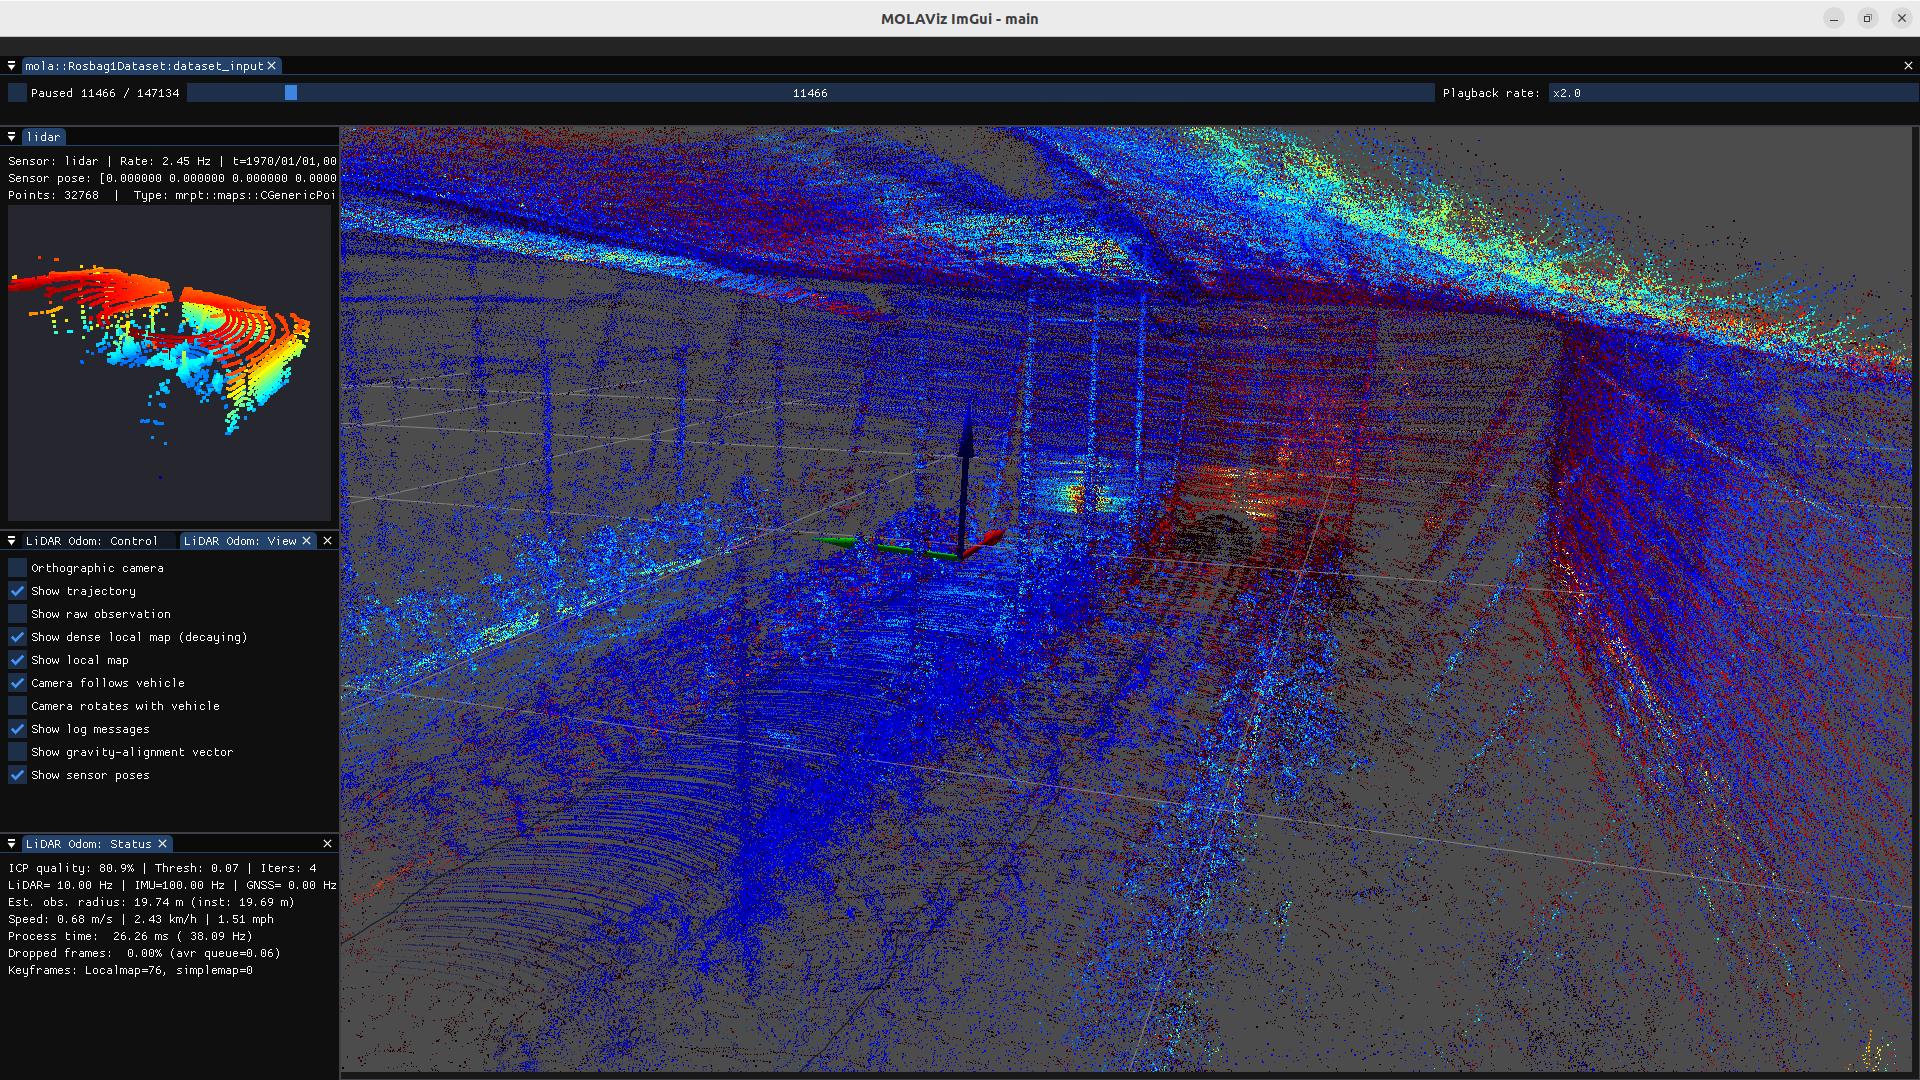Viewport: 1920px width, 1080px height.
Task: Click the Process time status line
Action: (x=130, y=936)
